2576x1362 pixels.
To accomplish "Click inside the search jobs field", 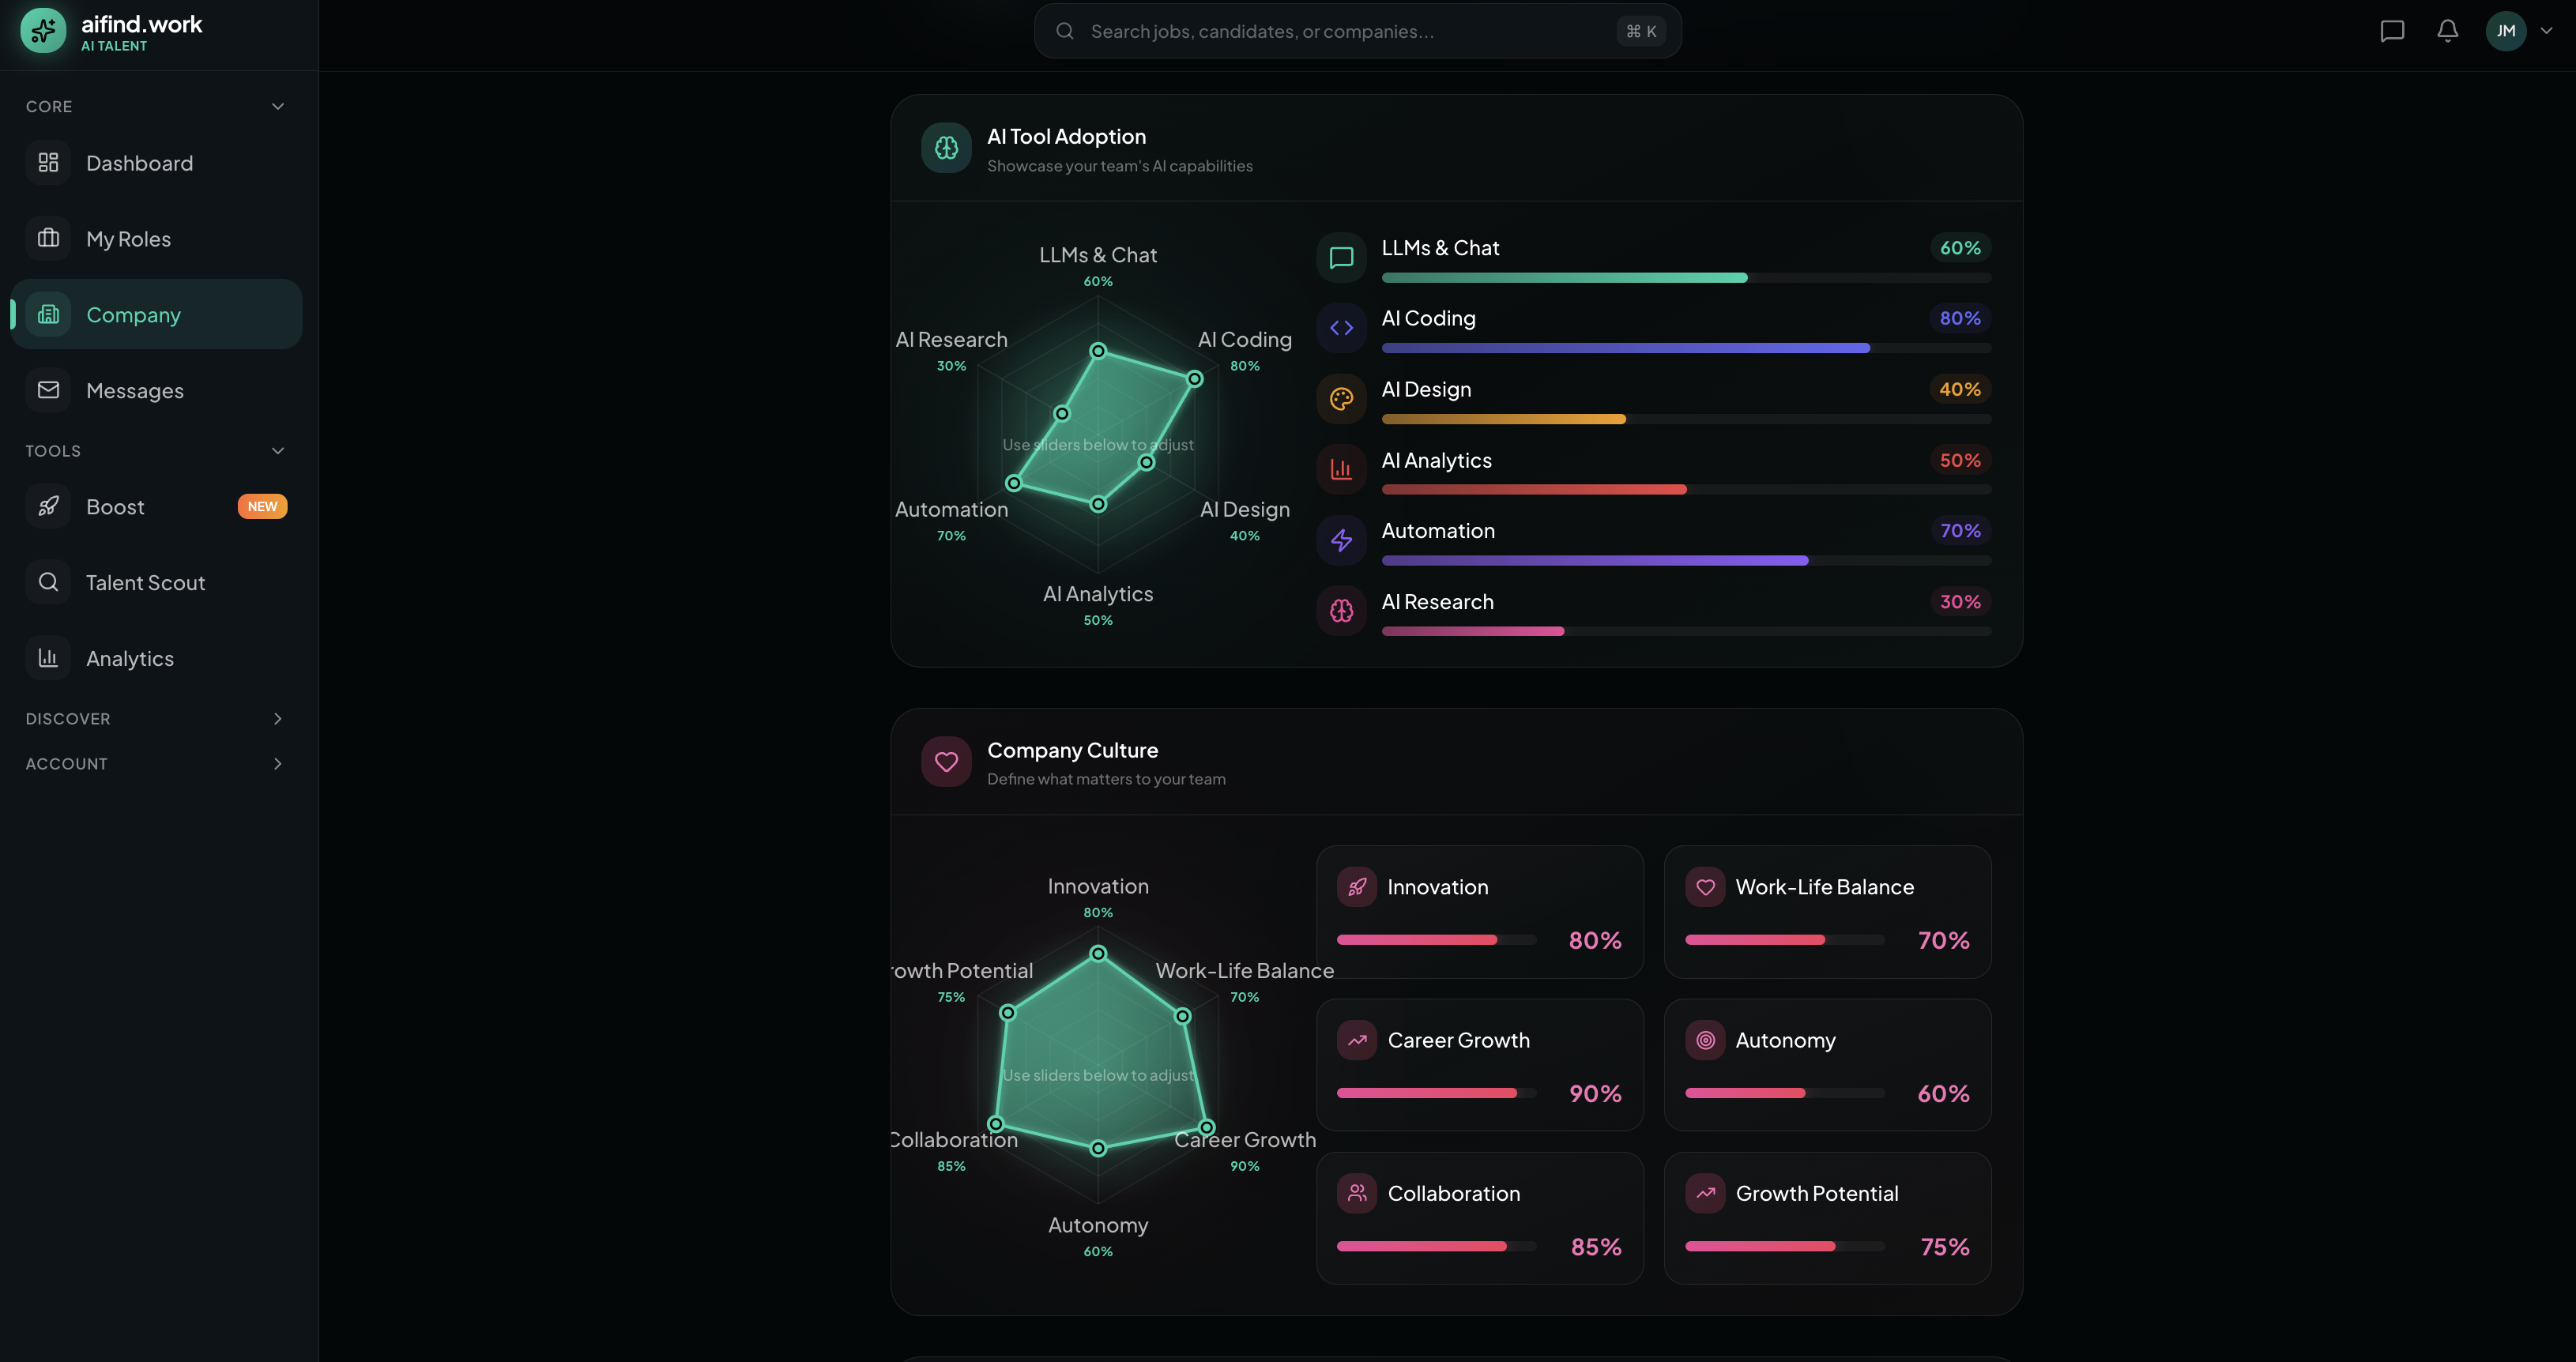I will 1300,30.
